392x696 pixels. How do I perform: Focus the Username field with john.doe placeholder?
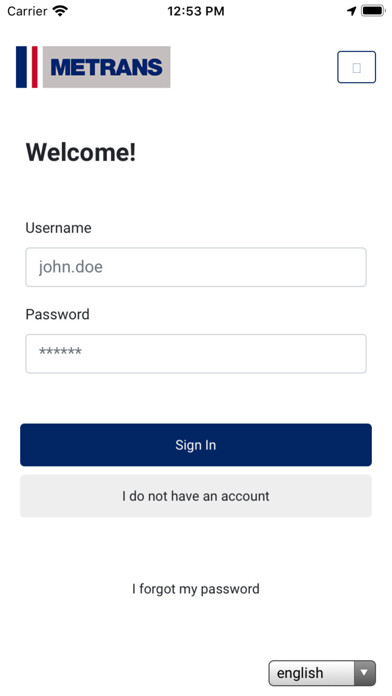(196, 267)
